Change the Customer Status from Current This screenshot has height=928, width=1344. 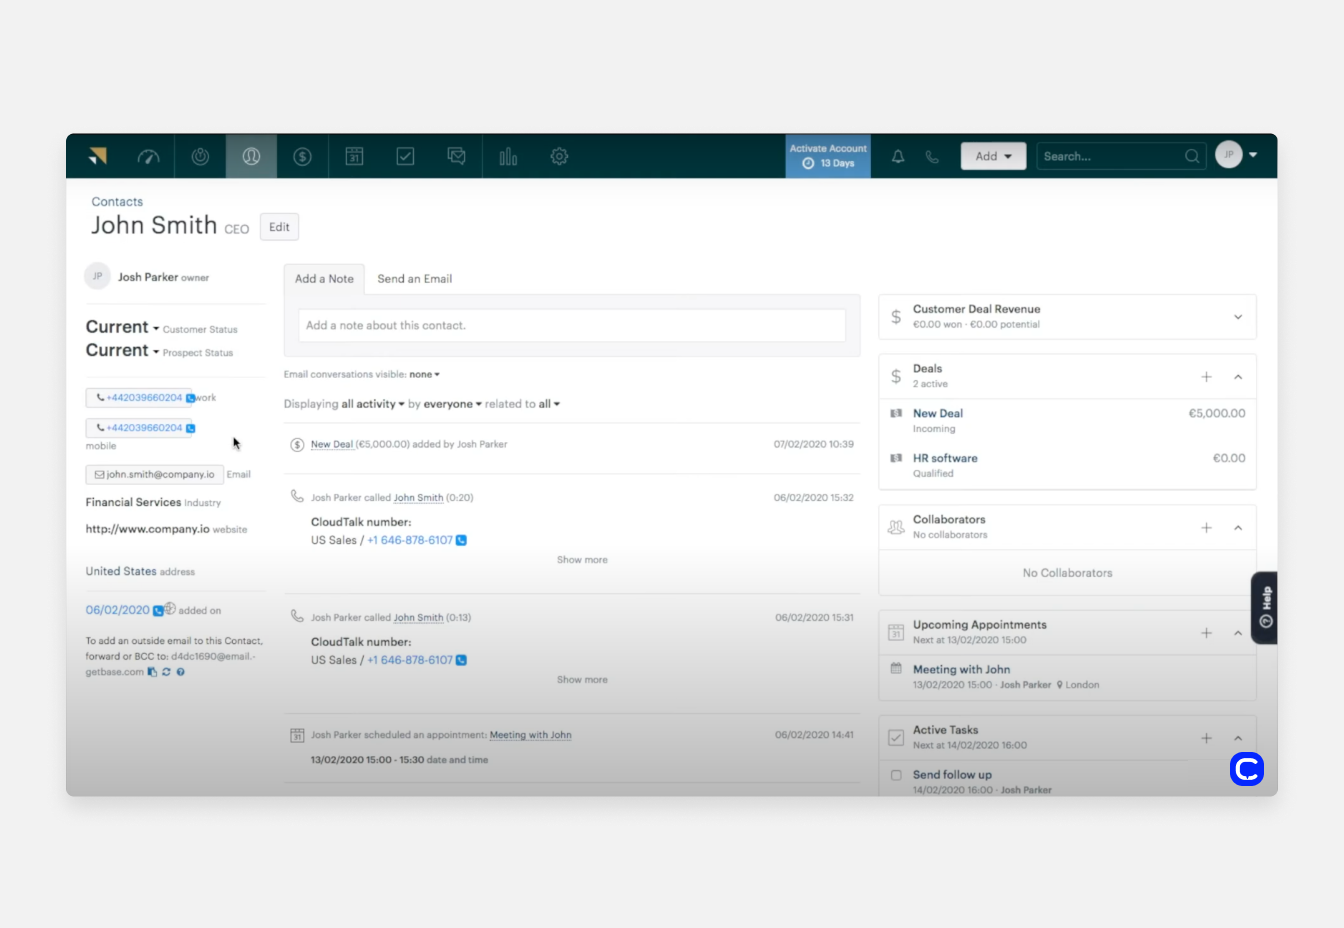[122, 327]
